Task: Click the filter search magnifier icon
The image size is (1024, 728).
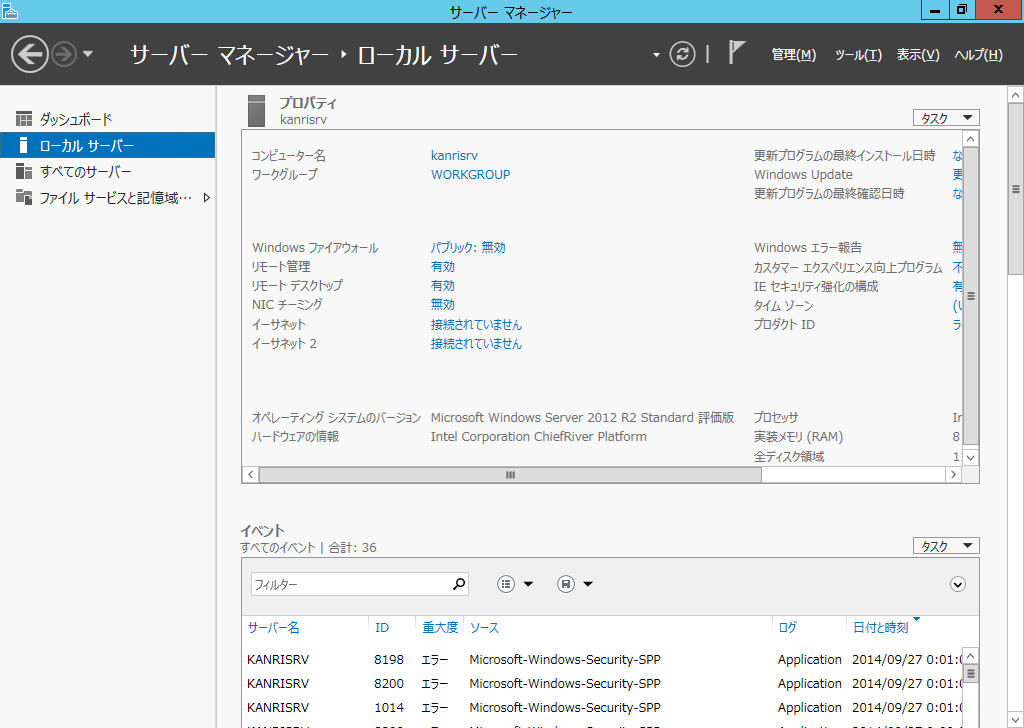Action: [459, 584]
